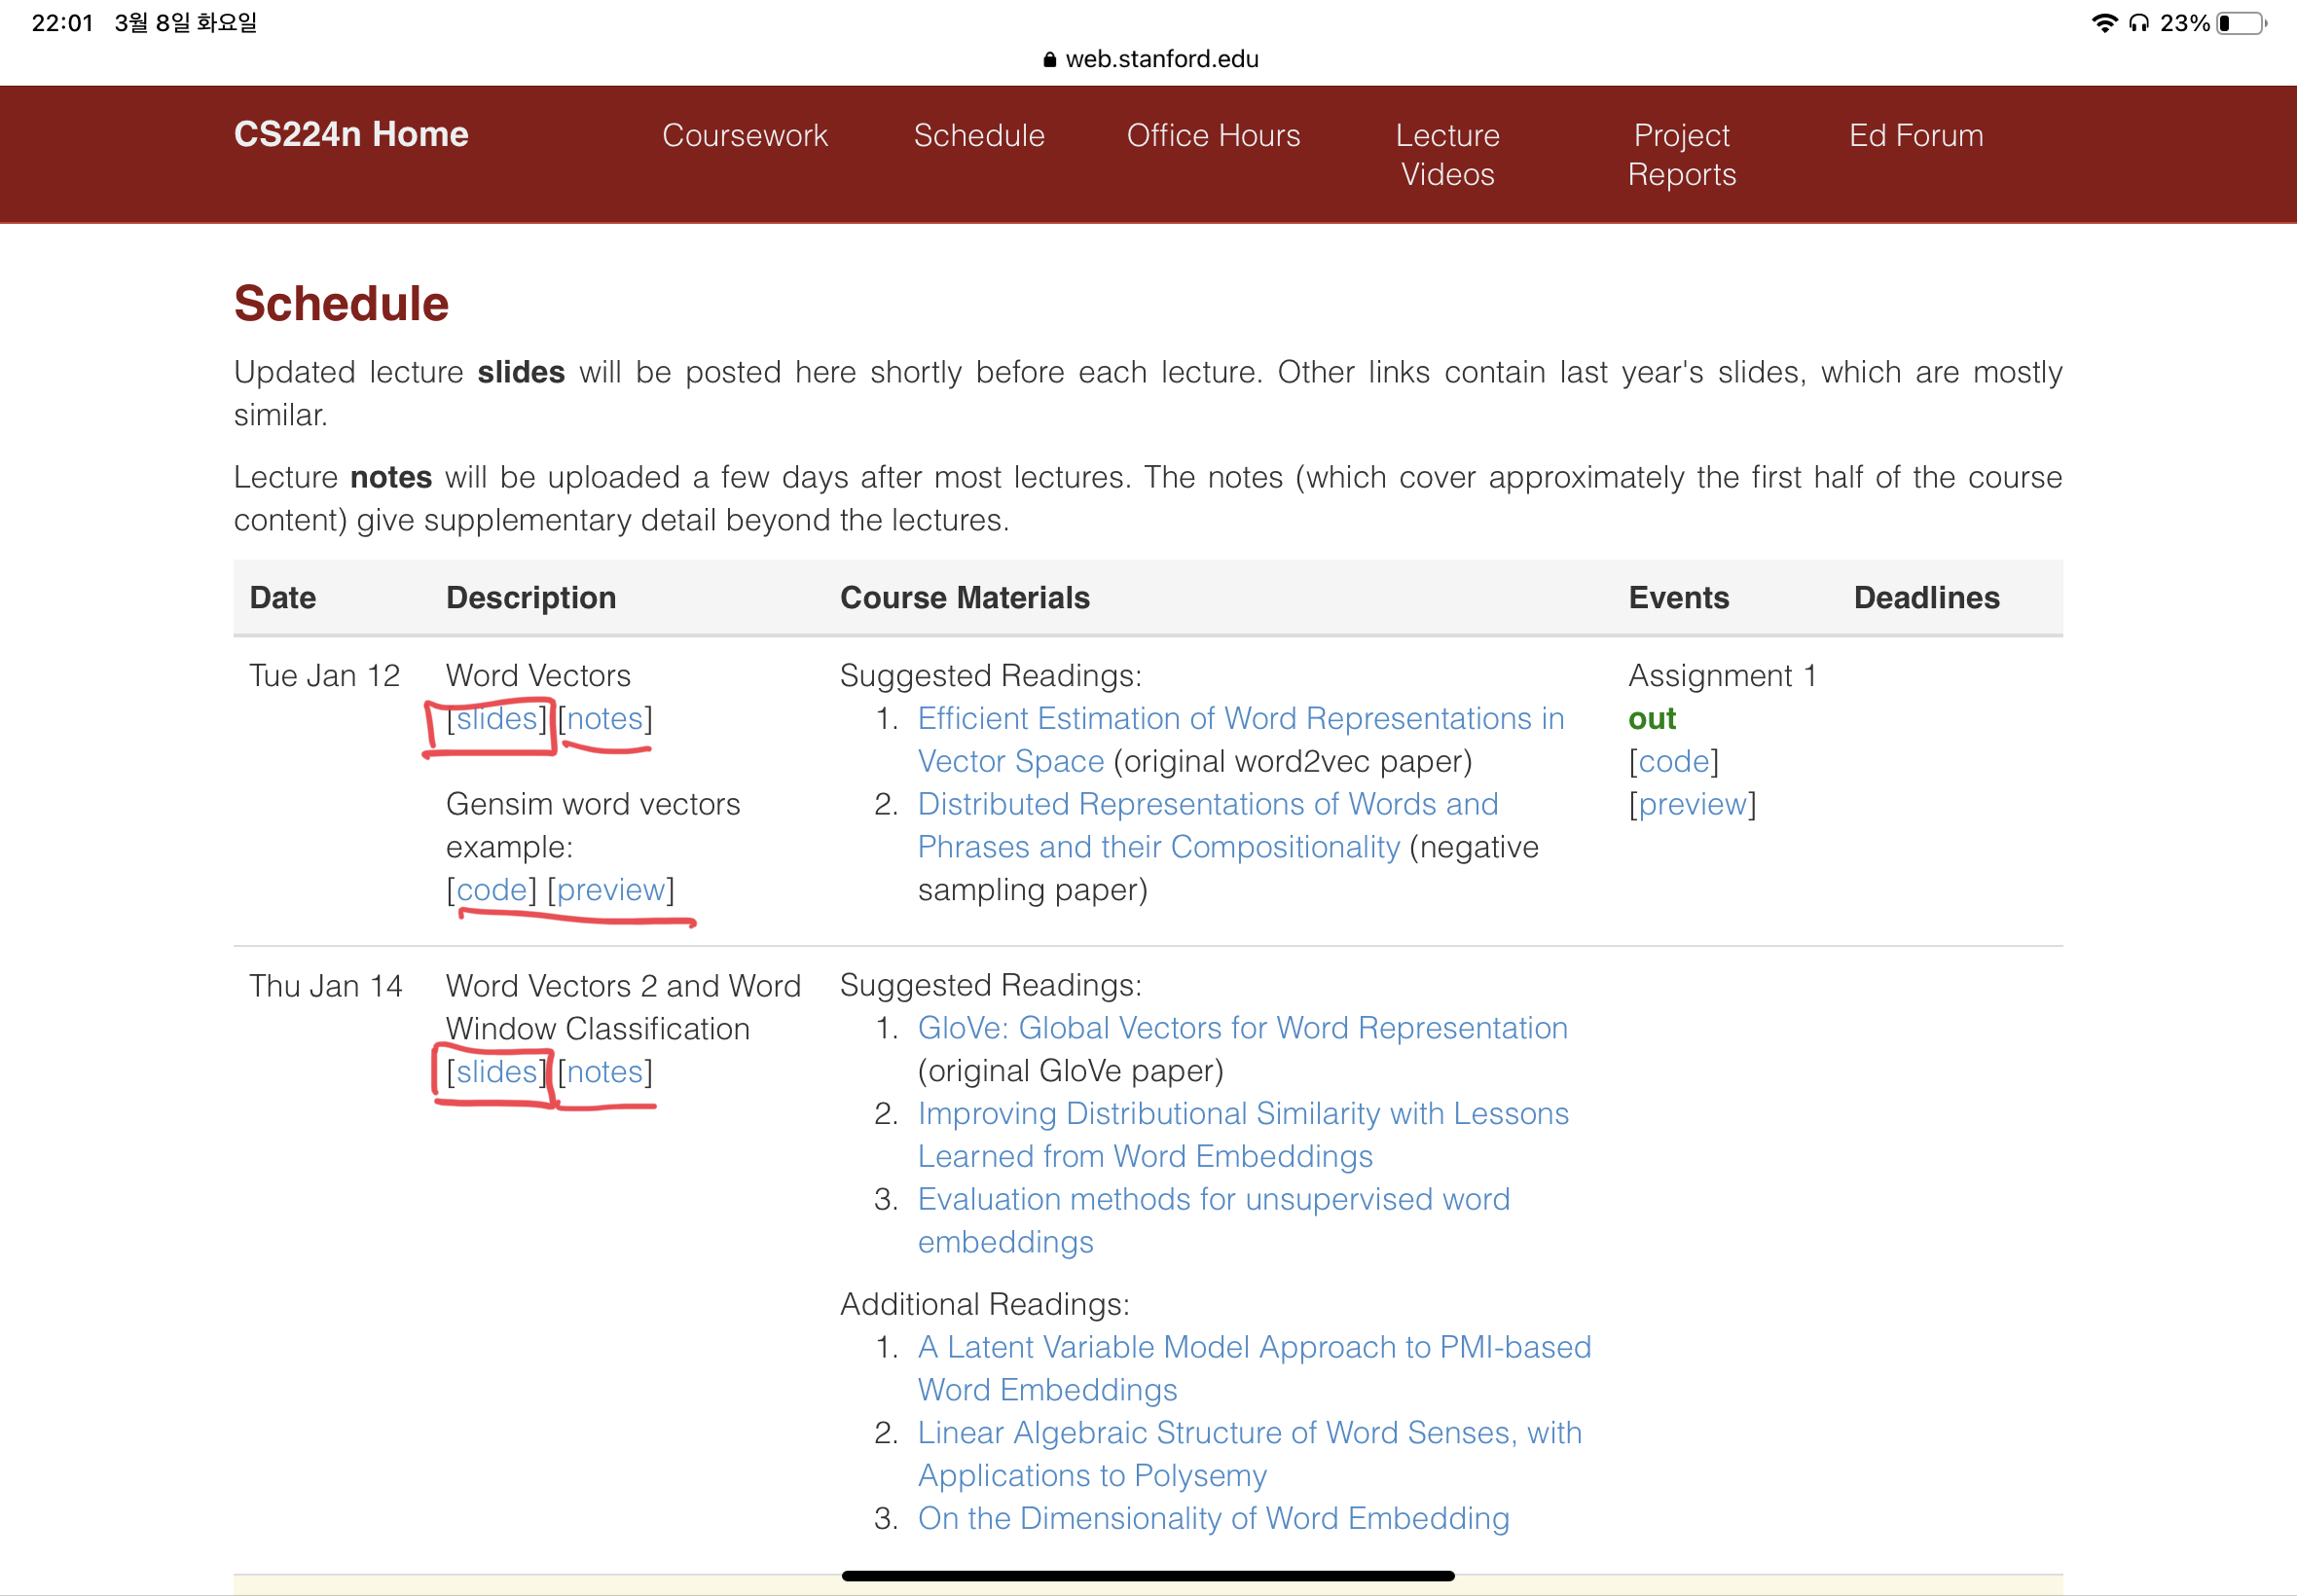Tap the battery indicator icon

coord(2240,23)
